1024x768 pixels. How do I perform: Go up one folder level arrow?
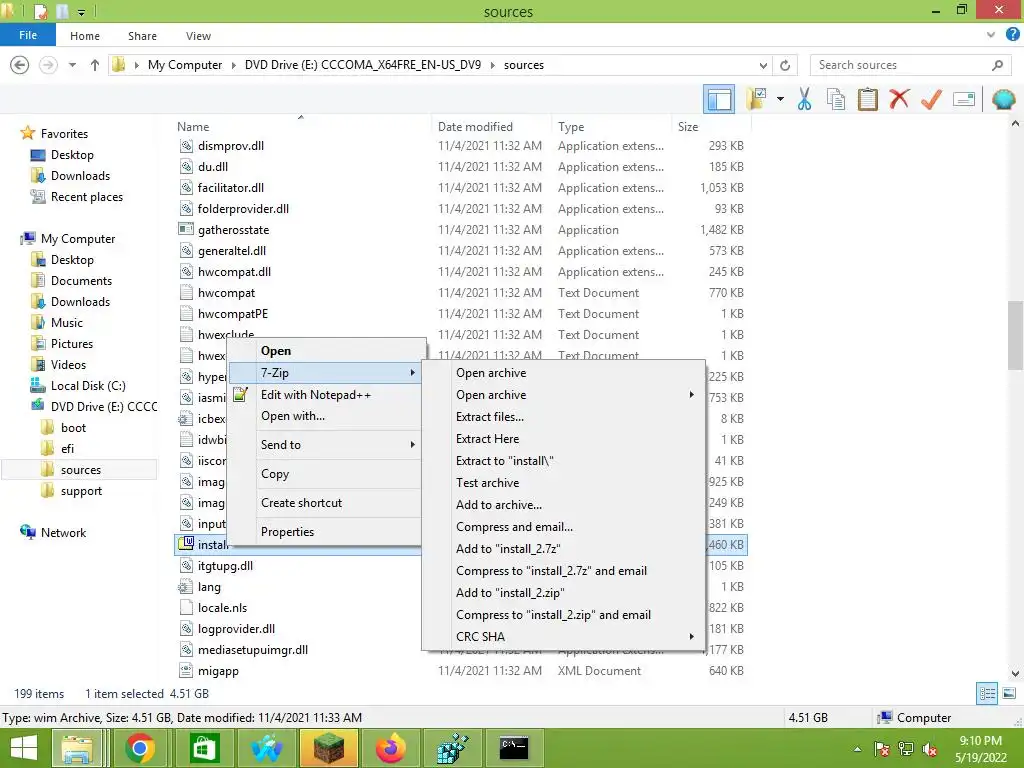click(95, 65)
